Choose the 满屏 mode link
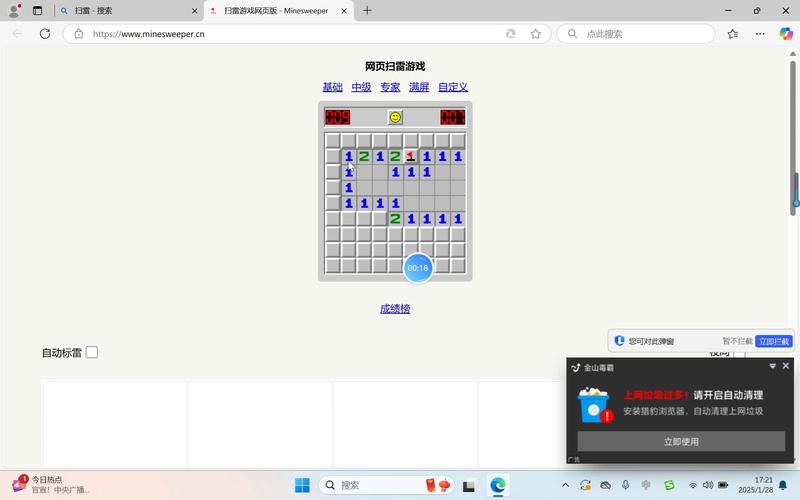 (x=419, y=87)
